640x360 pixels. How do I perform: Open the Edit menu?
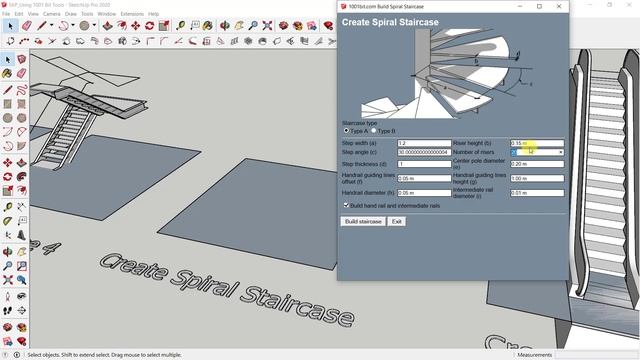coord(19,14)
